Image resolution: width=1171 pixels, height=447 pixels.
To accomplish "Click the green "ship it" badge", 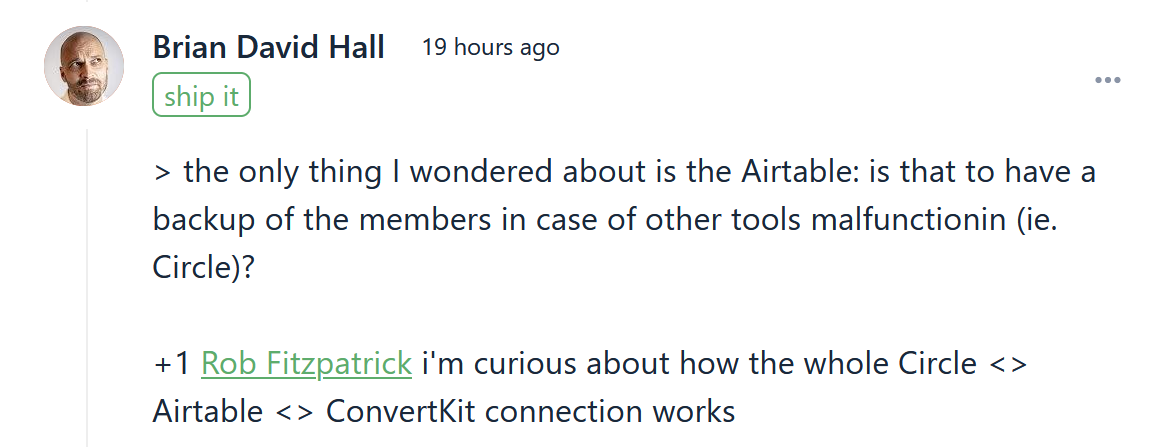I will click(201, 97).
